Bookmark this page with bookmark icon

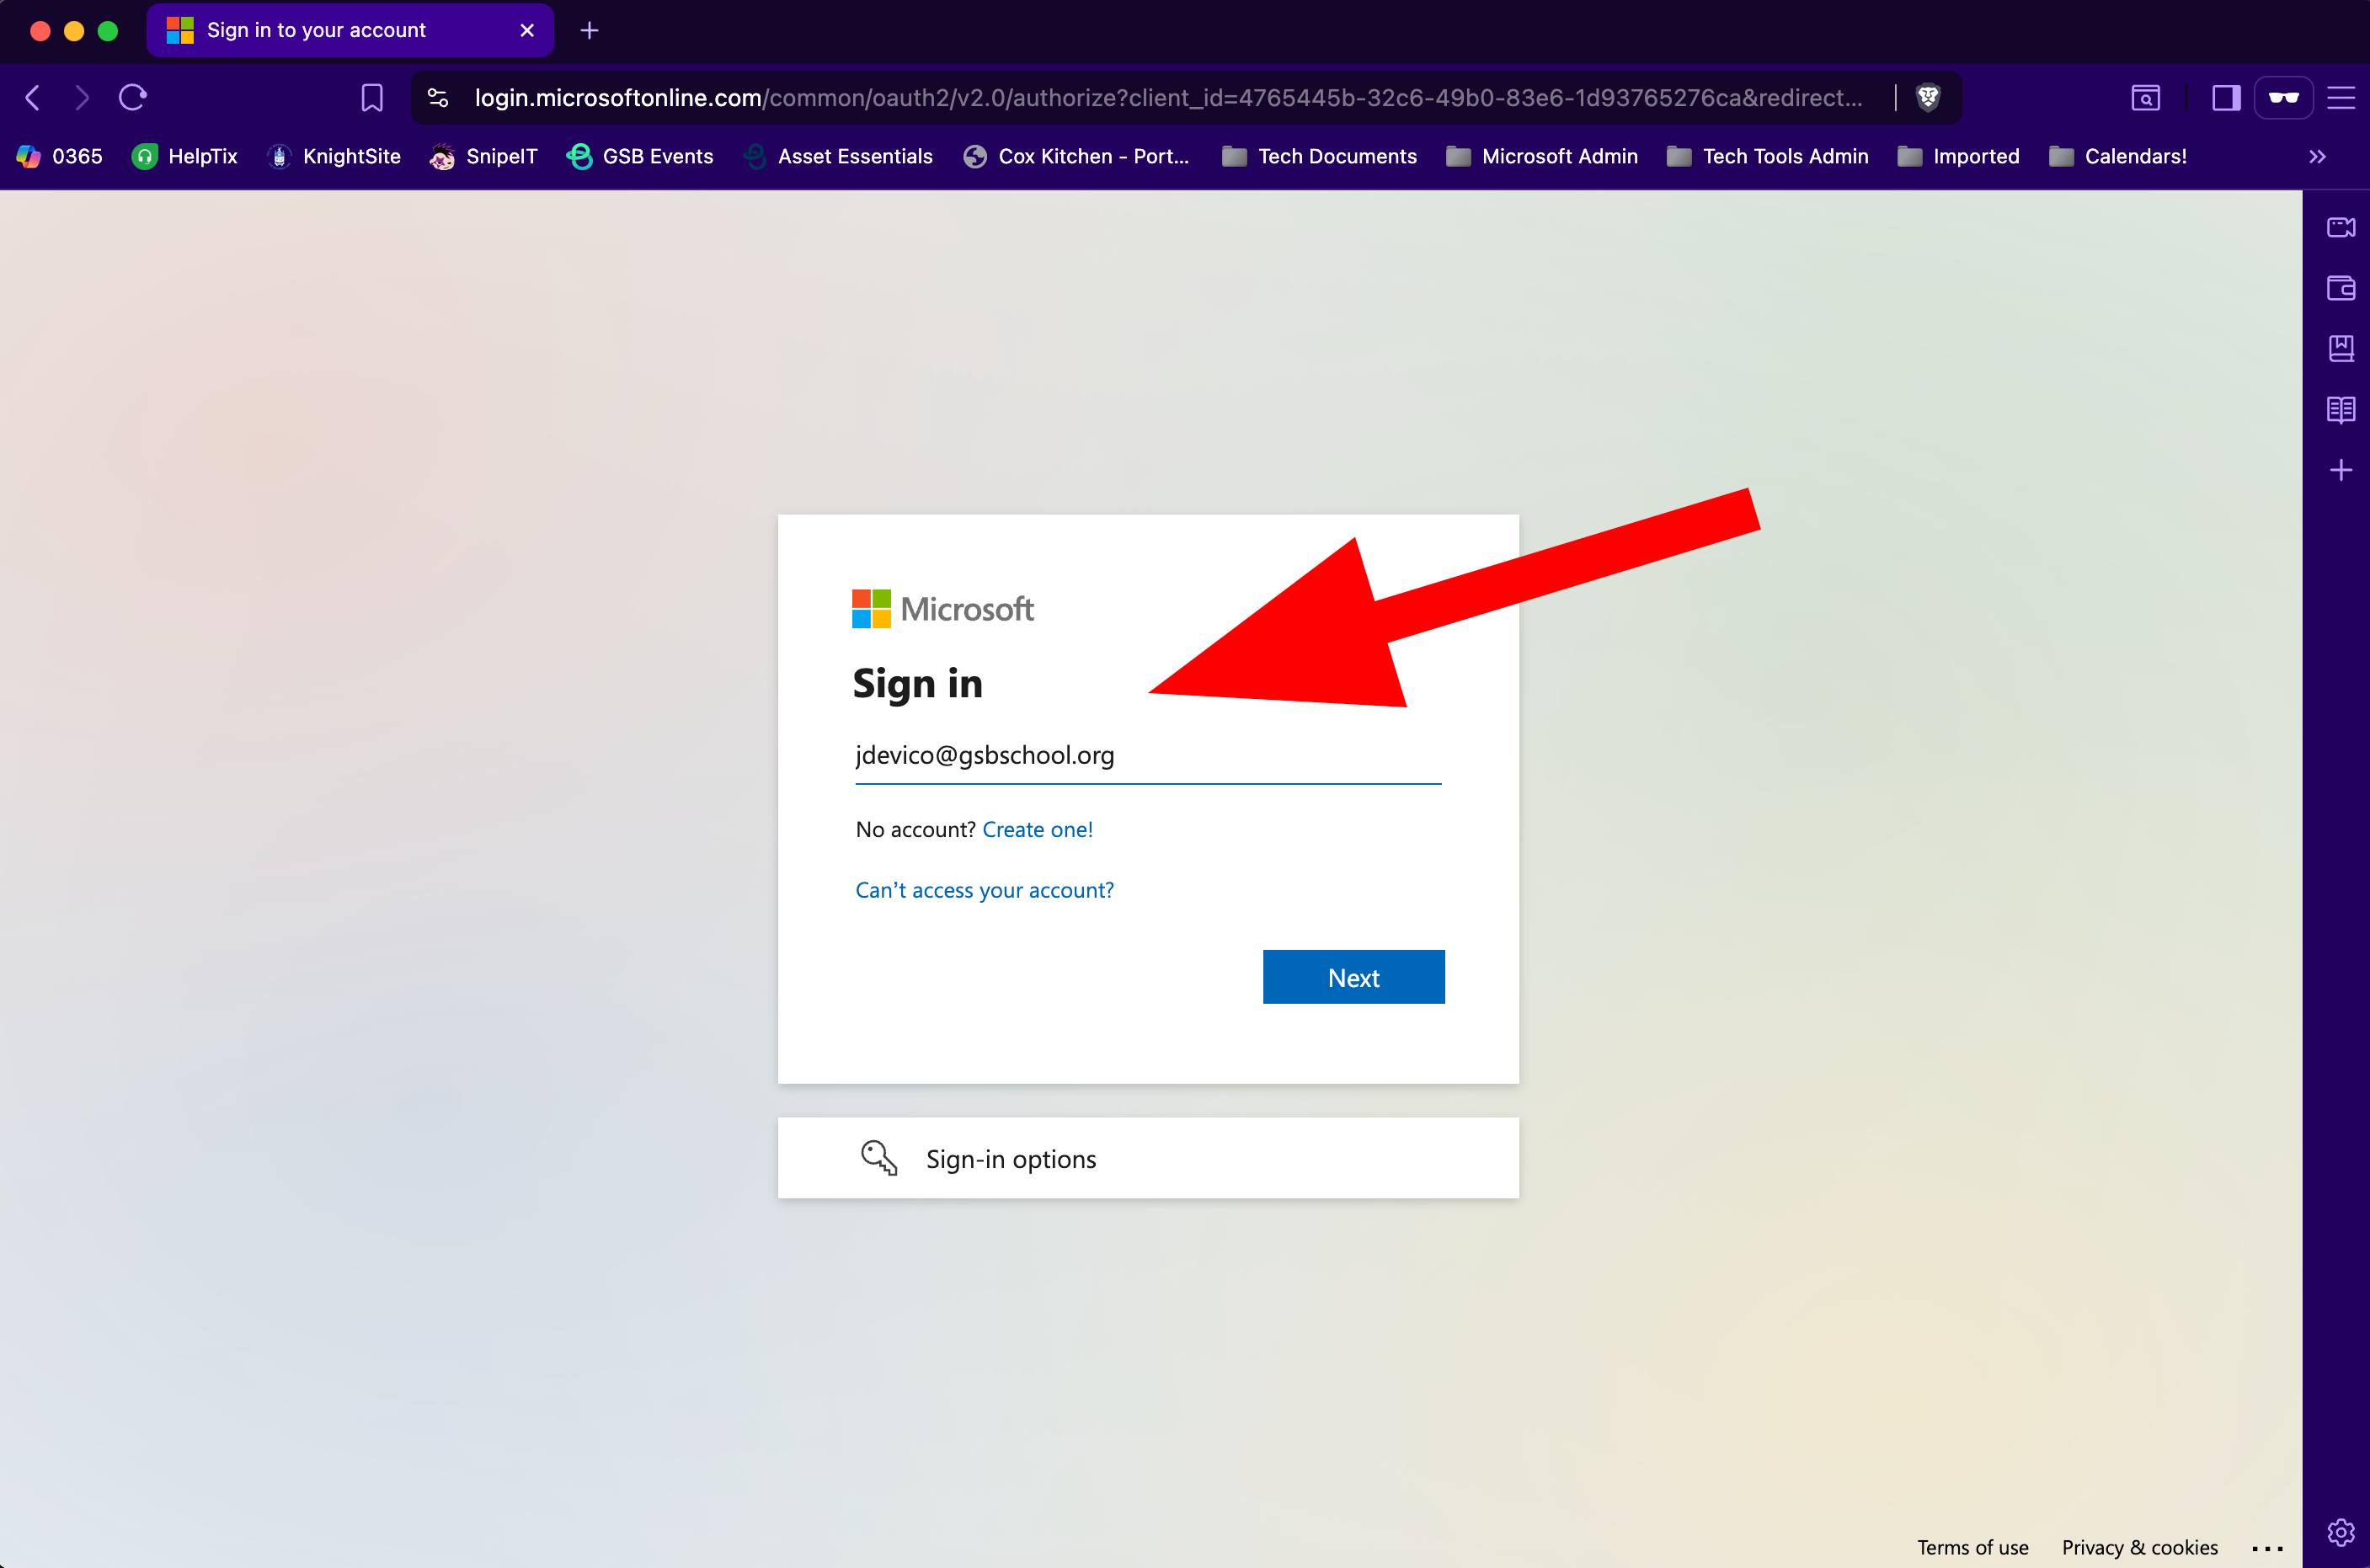coord(372,97)
